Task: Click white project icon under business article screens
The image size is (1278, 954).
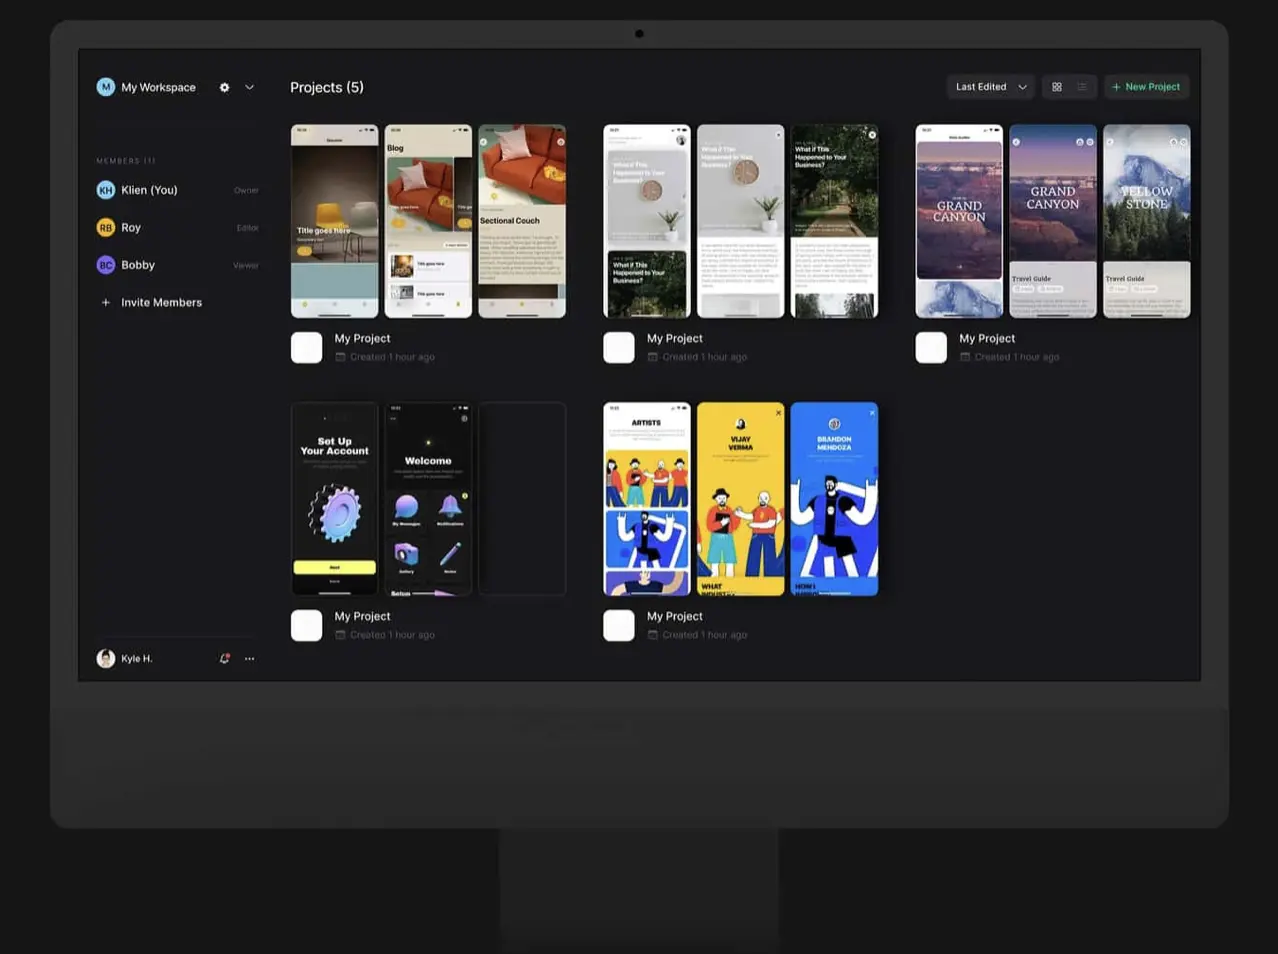Action: coord(619,347)
